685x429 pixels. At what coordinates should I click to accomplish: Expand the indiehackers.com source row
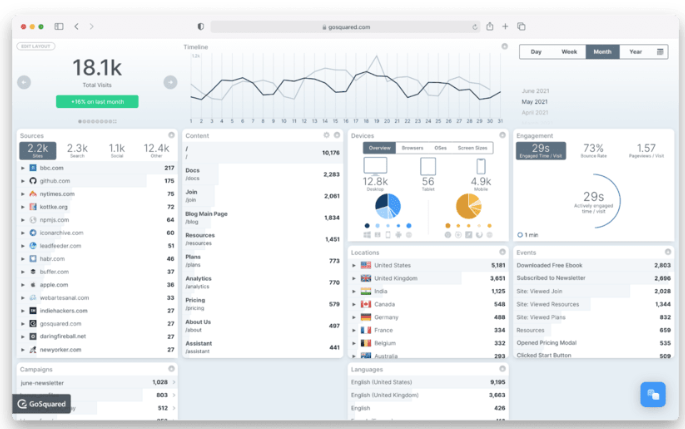click(x=23, y=311)
